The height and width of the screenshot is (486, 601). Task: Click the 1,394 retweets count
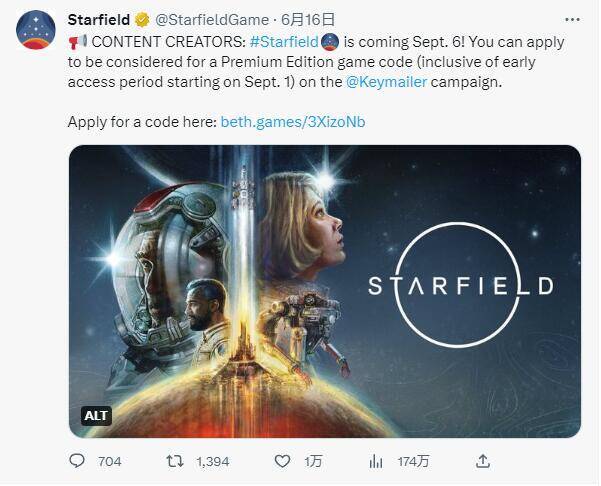point(212,461)
